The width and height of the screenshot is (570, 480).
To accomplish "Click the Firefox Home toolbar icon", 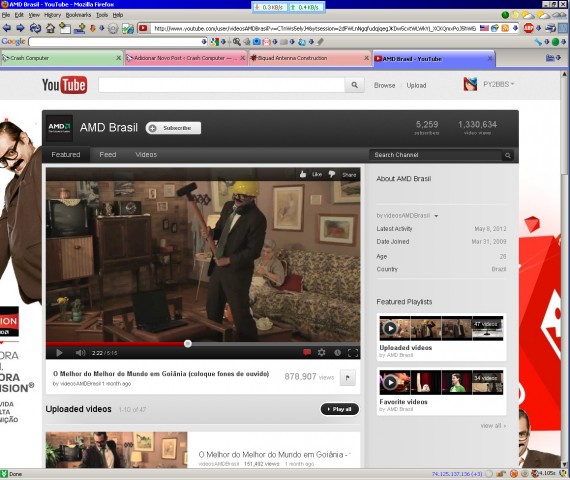I will point(51,28).
